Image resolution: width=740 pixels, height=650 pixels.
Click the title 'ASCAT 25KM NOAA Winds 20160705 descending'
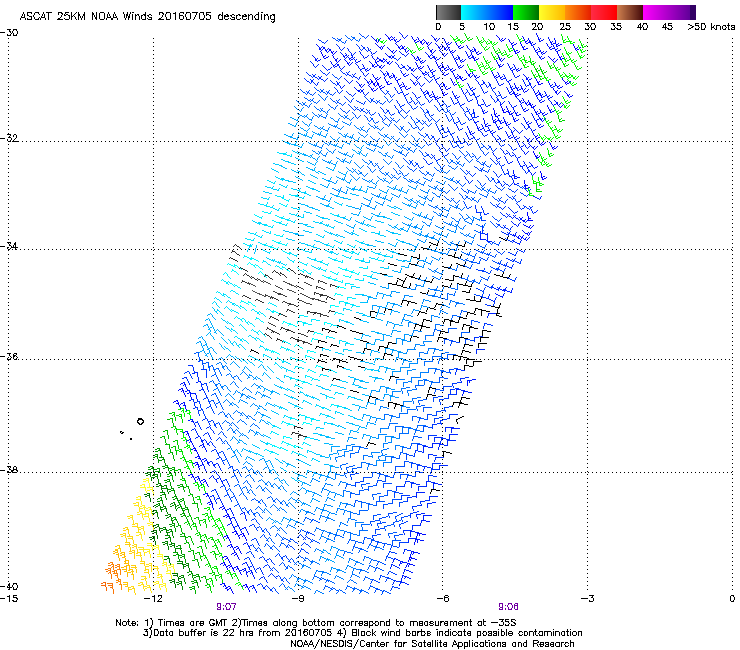[147, 16]
